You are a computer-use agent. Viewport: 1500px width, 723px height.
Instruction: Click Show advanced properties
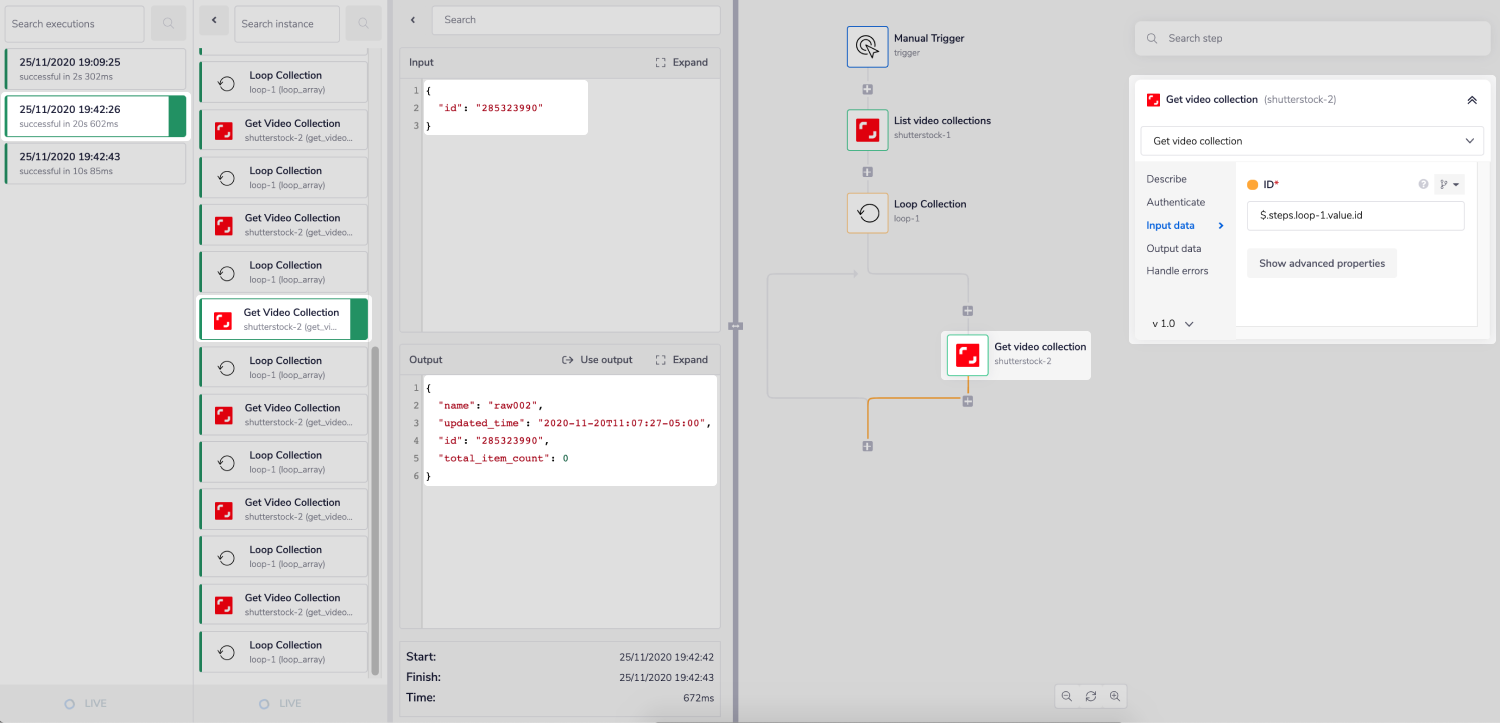1321,262
